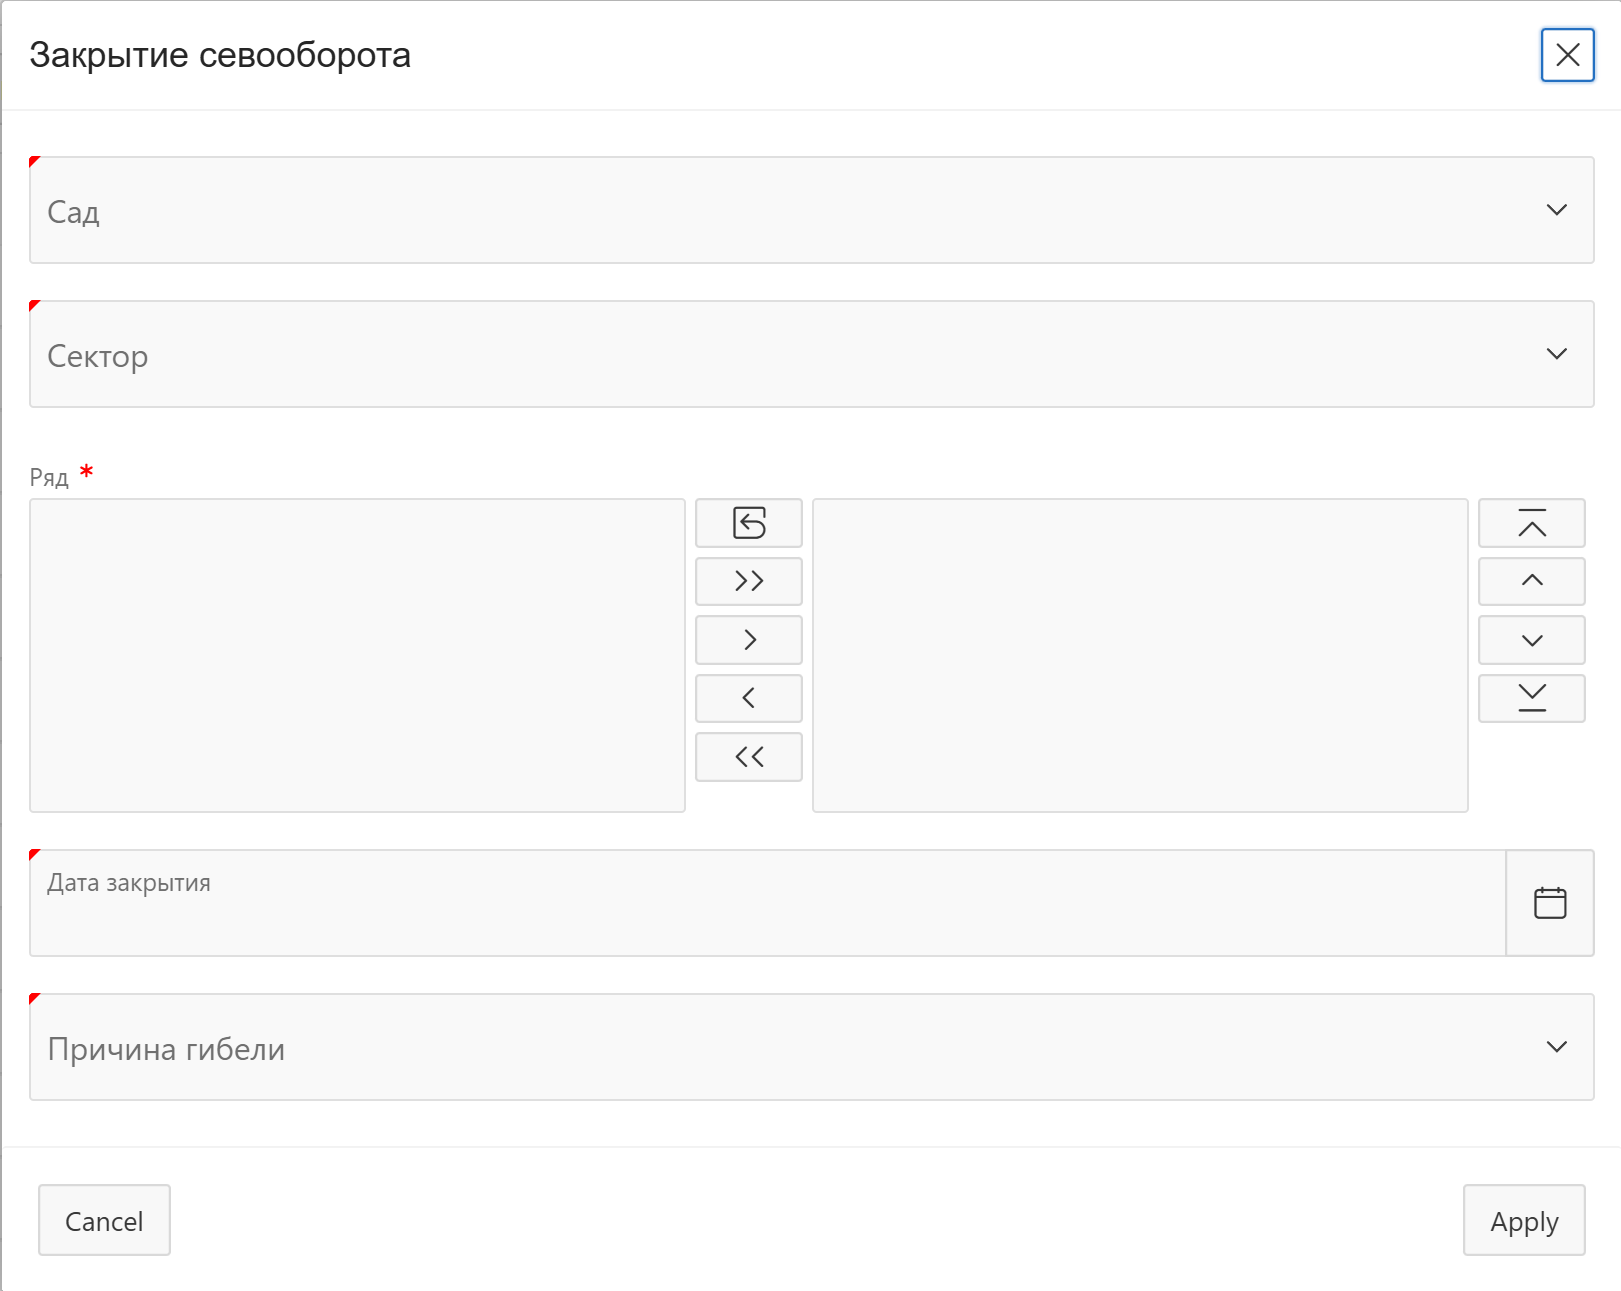This screenshot has height=1291, width=1621.
Task: Move selected row to the top
Action: 1531,523
